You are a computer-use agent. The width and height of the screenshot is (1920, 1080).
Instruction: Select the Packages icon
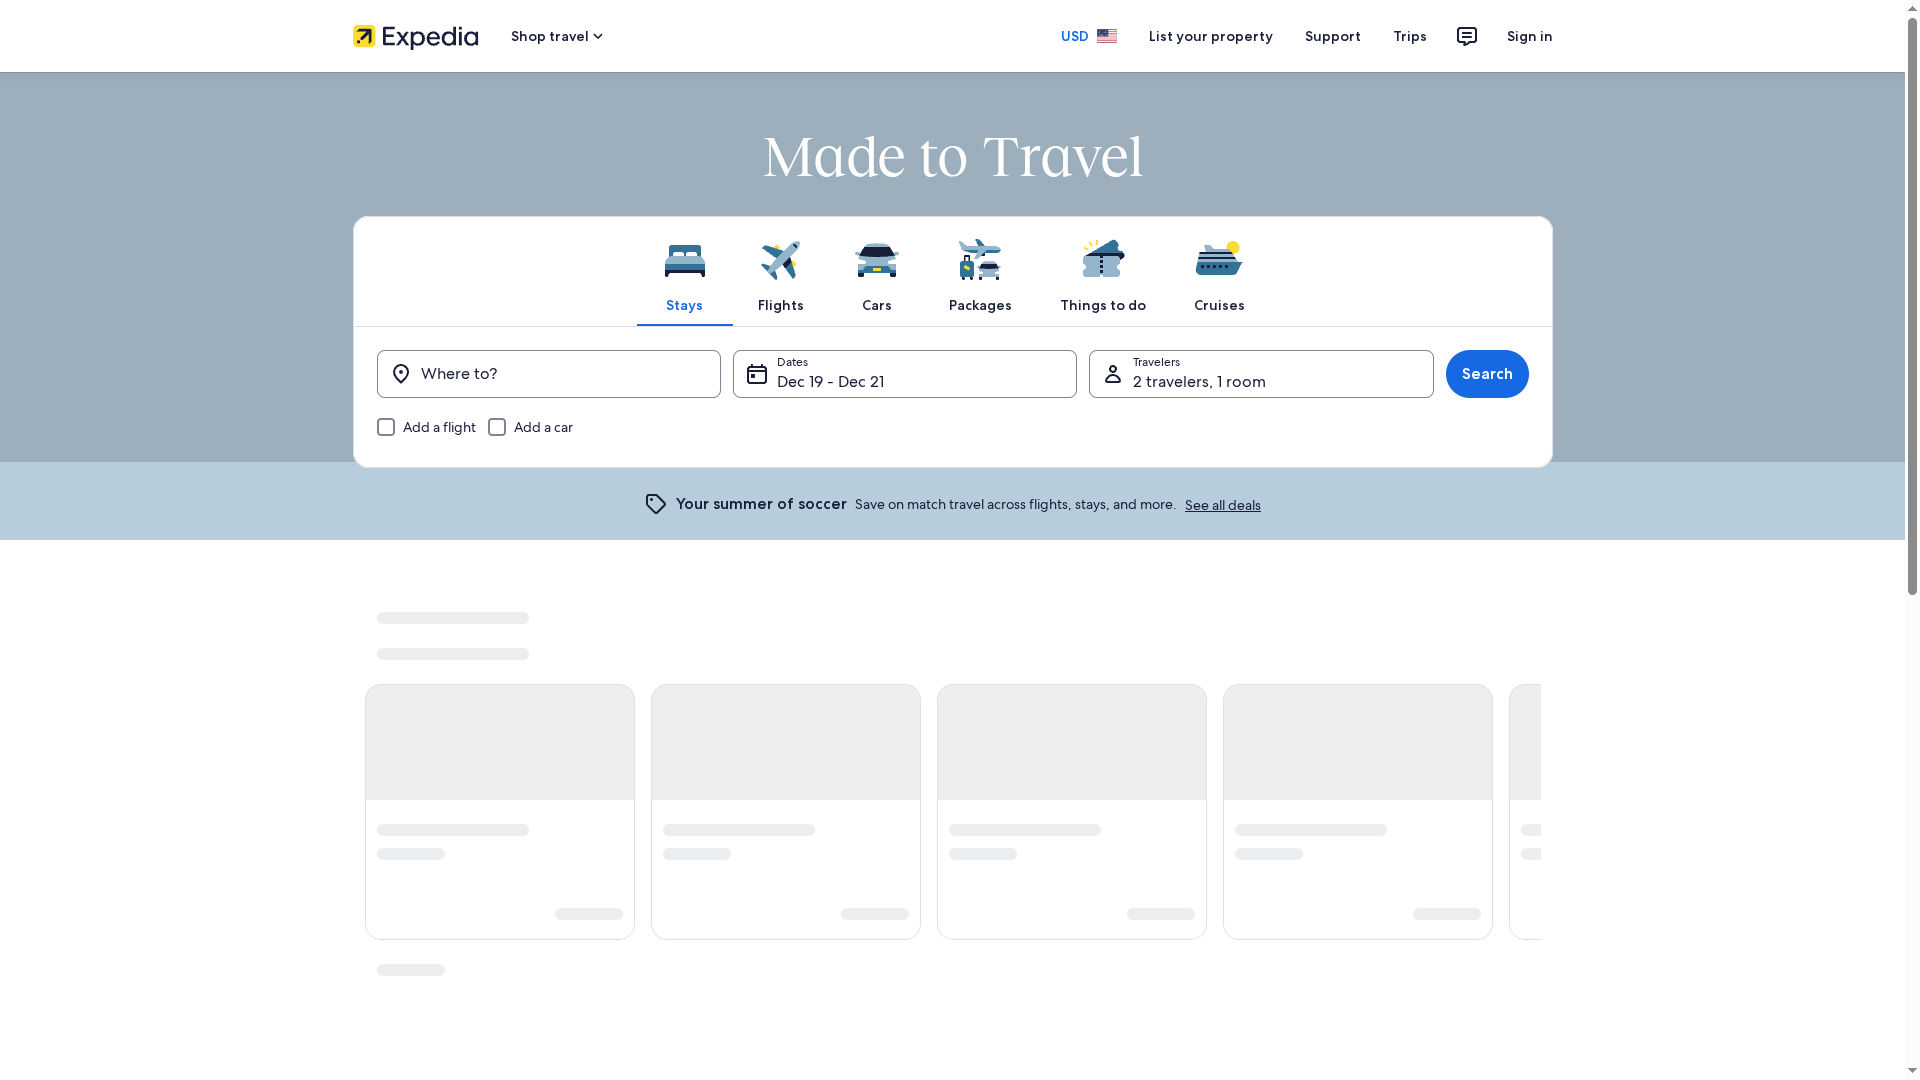point(980,258)
